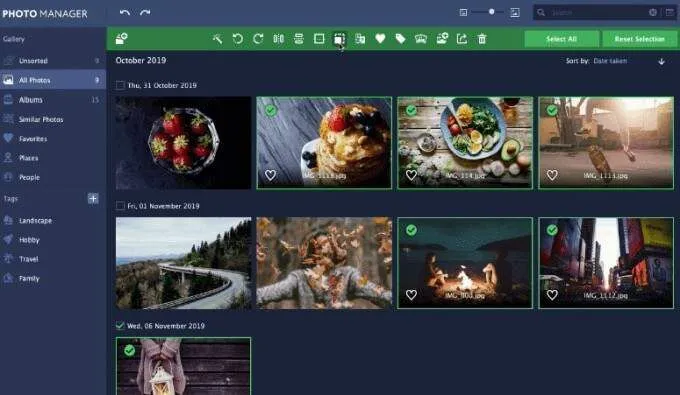
Task: Rotate selected photos clockwise
Action: pos(258,39)
